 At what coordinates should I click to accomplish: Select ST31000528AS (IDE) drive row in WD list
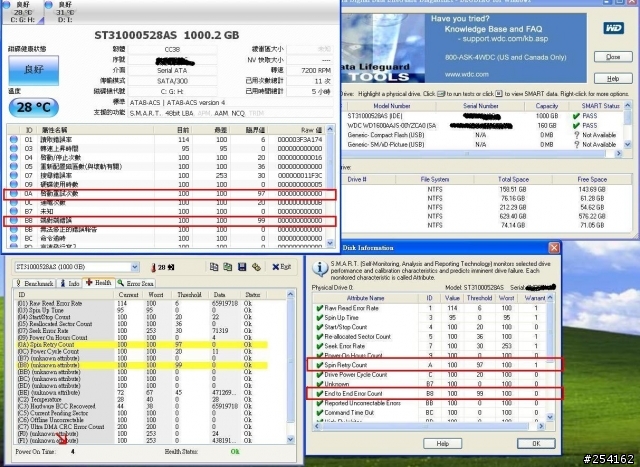483,116
